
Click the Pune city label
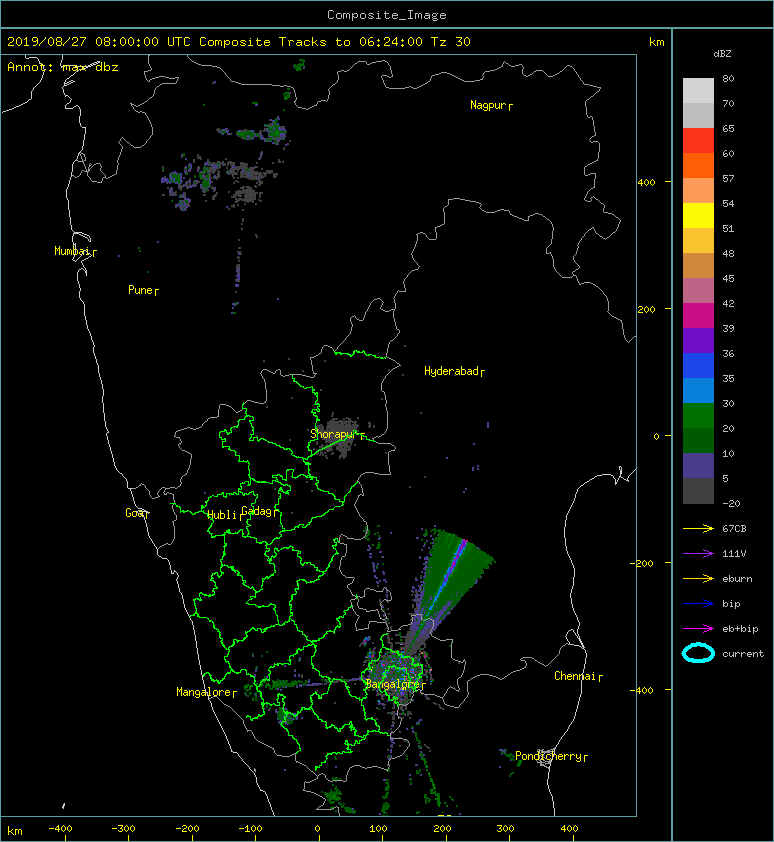coord(143,291)
